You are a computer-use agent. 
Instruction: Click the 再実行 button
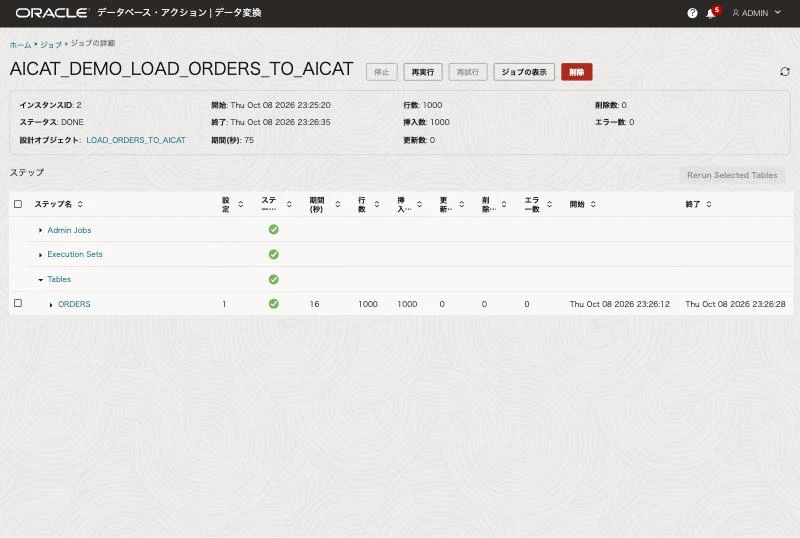423,72
